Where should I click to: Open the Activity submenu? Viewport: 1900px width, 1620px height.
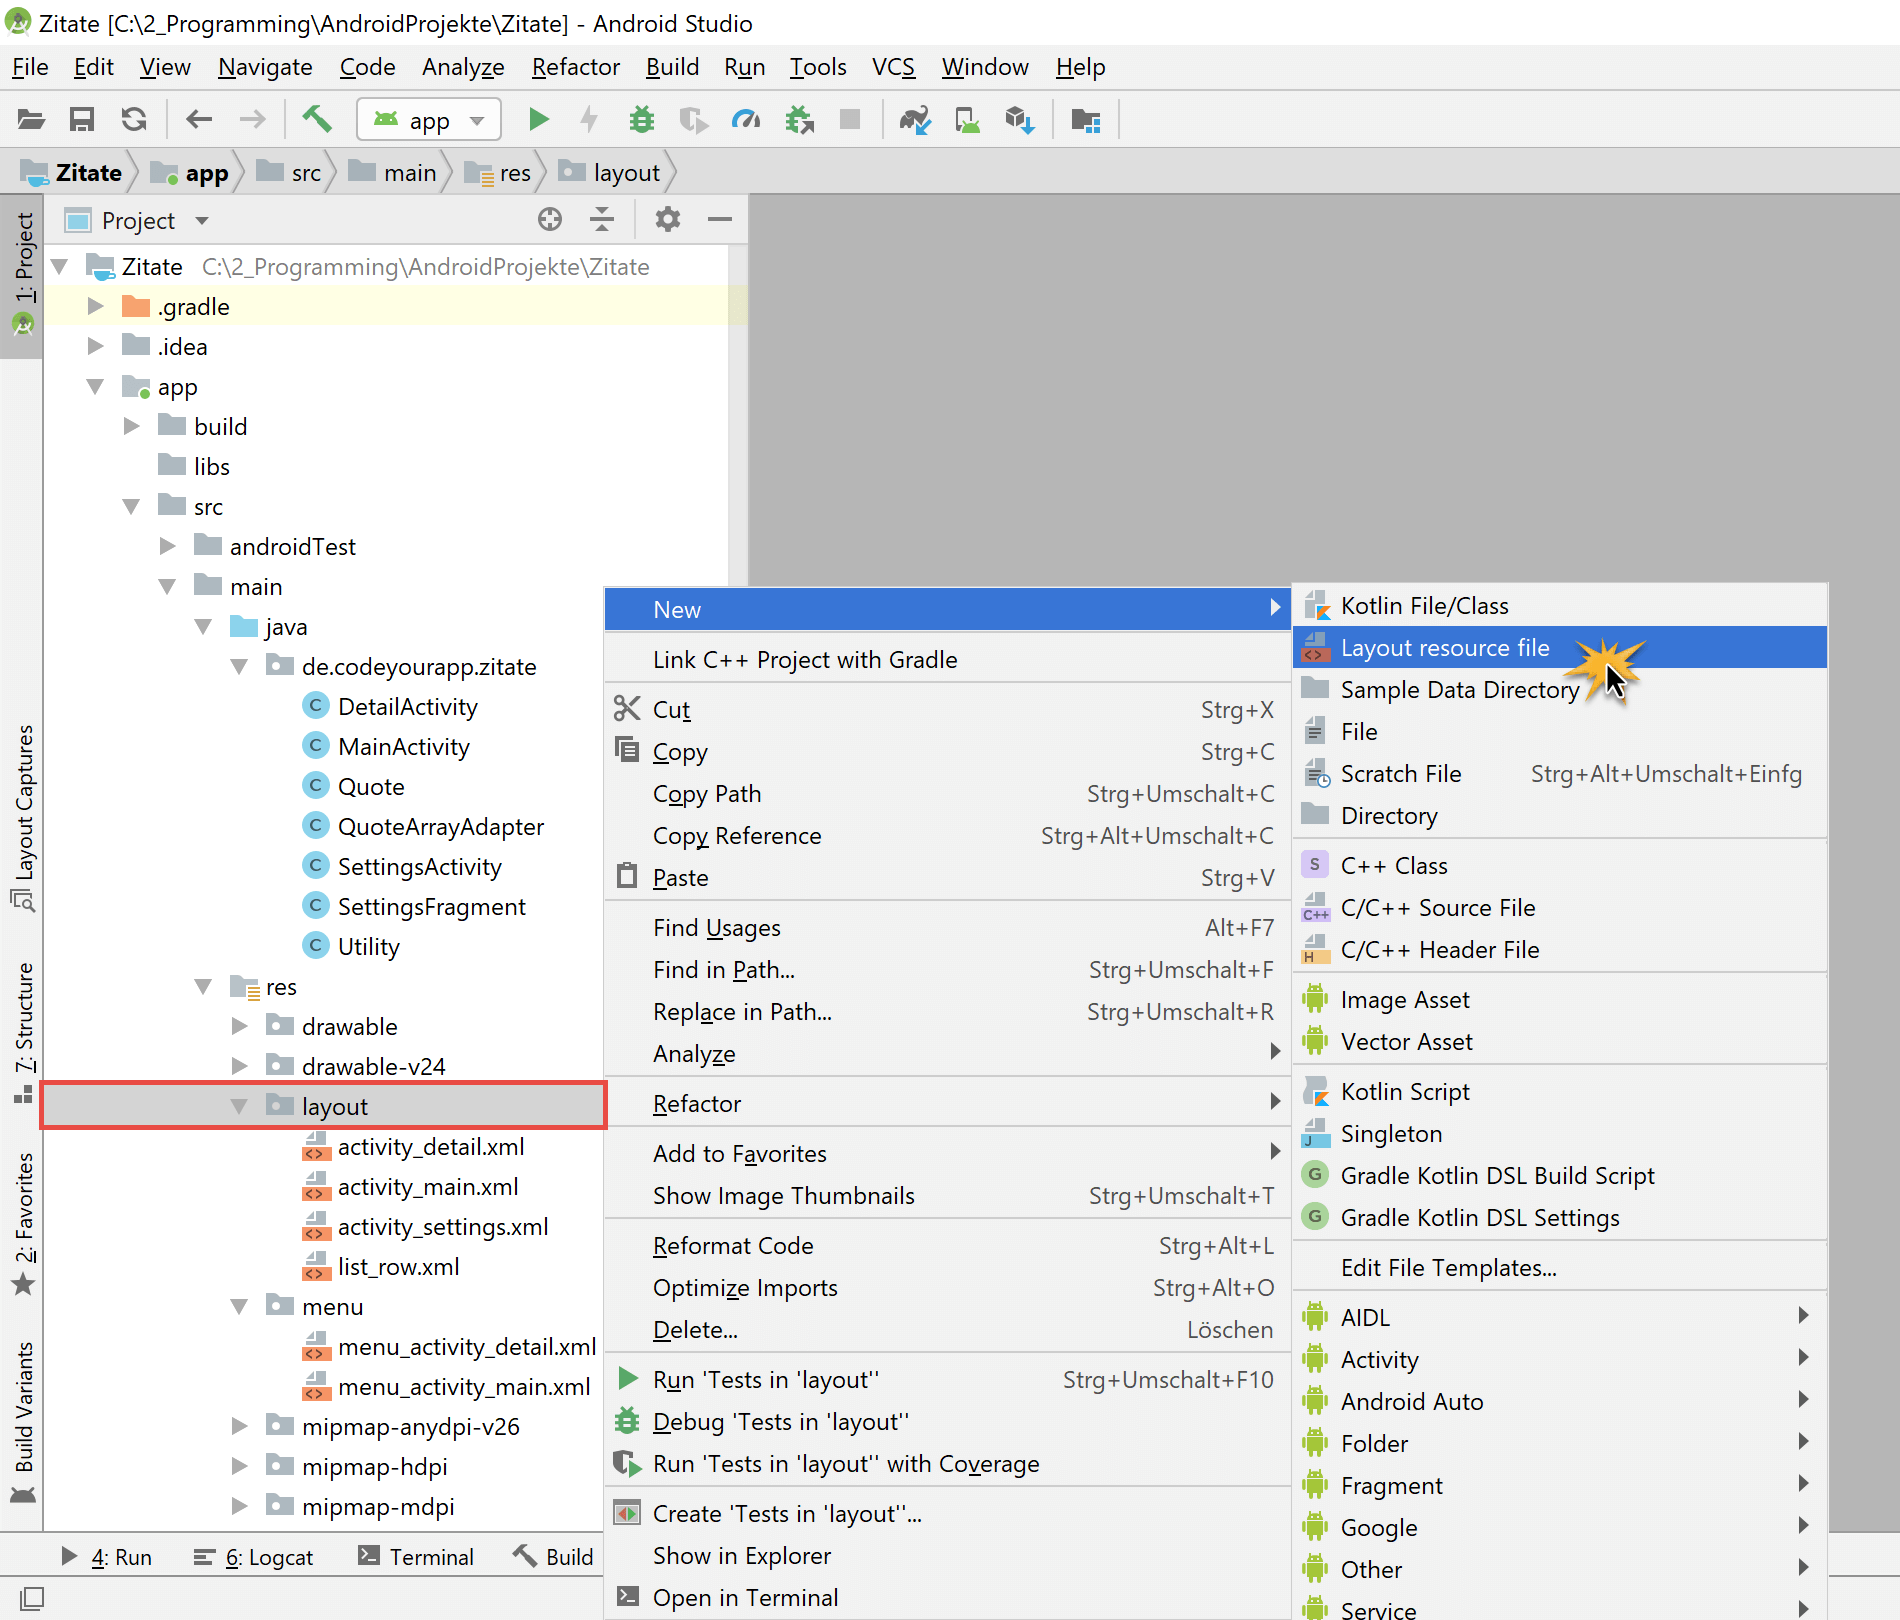(x=1559, y=1360)
